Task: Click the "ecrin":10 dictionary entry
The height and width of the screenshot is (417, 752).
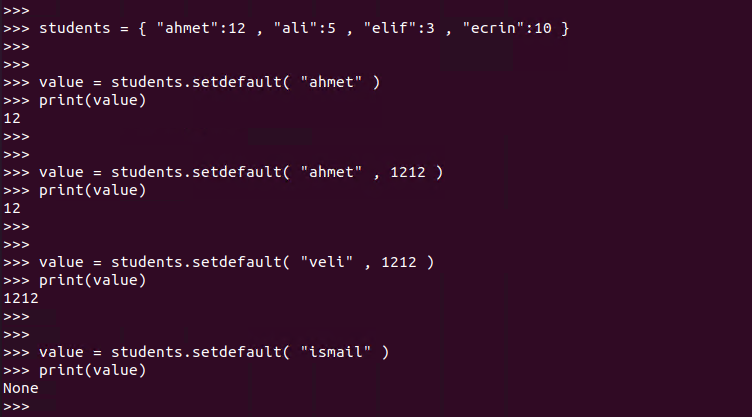Action: (507, 28)
